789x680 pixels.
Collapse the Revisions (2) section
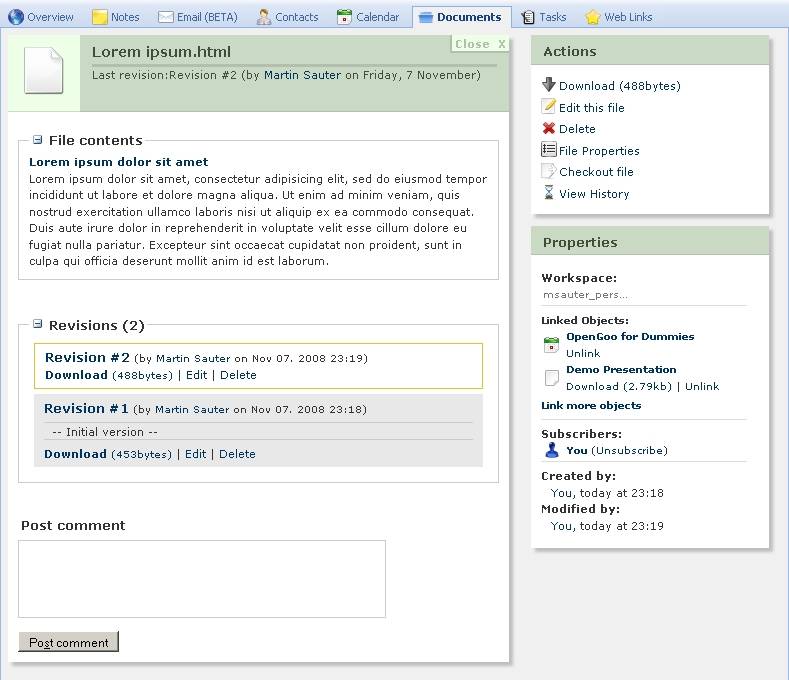tap(38, 324)
